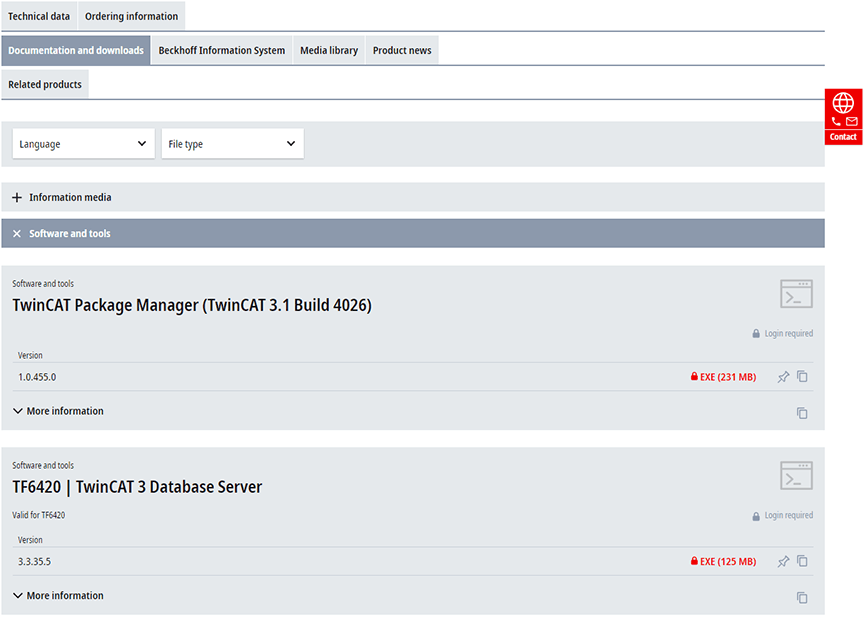Copy icon in Package Manager More information row
The width and height of the screenshot is (866, 619).
[802, 413]
